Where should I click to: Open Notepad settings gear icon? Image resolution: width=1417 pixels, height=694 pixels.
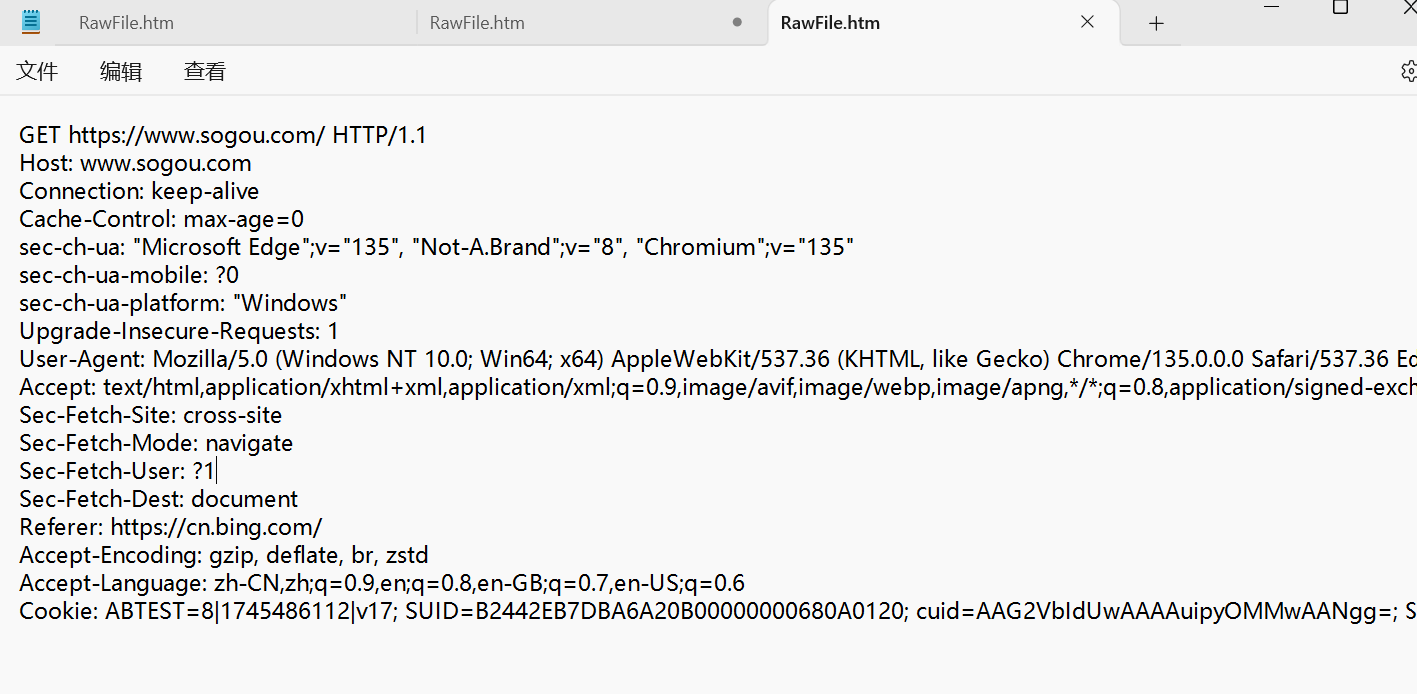click(x=1409, y=71)
